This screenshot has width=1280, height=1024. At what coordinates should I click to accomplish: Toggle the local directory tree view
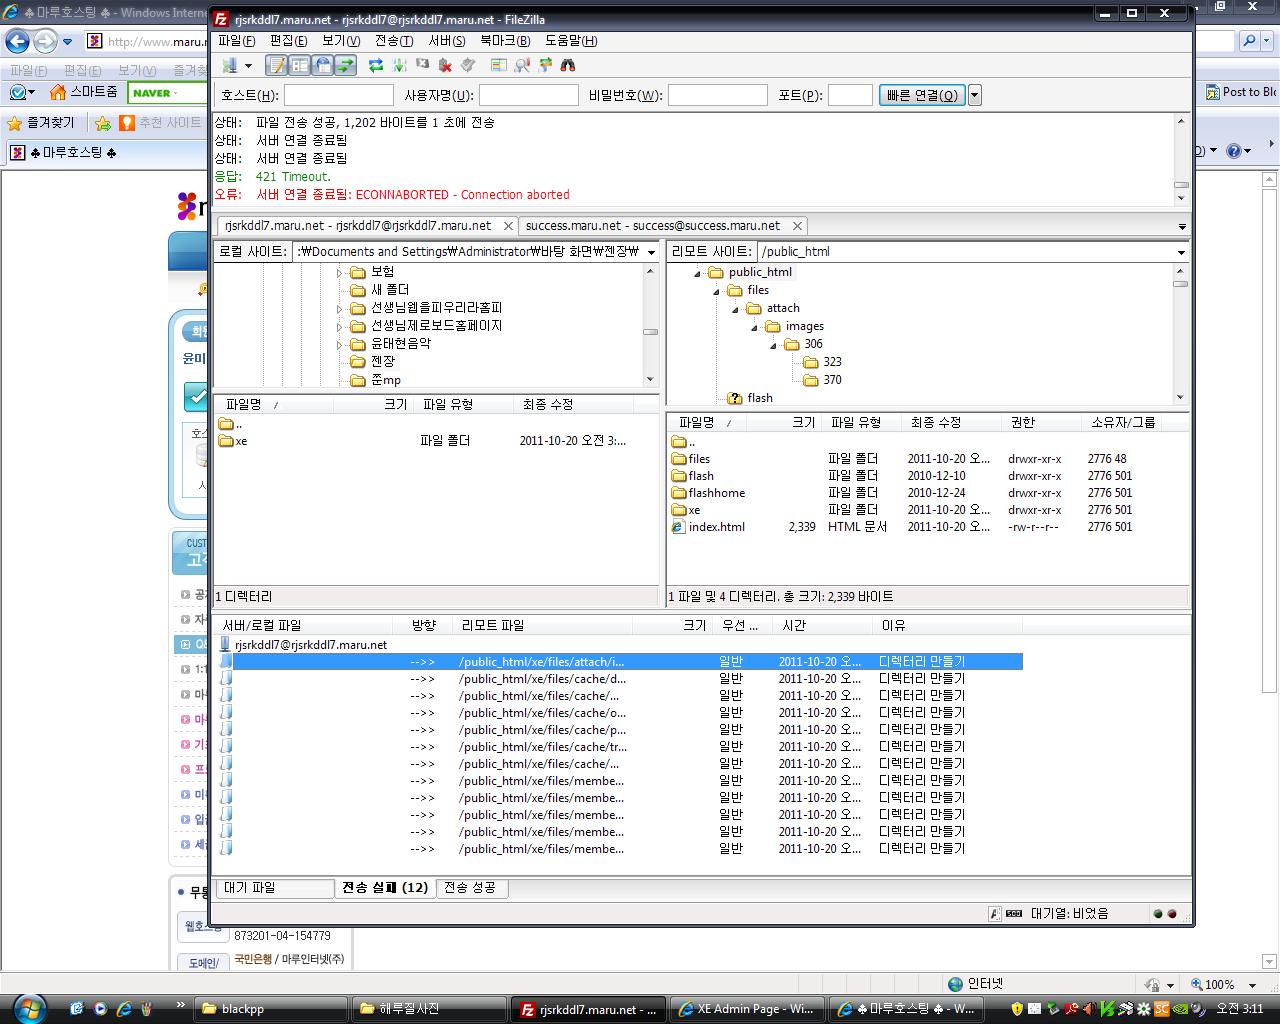[299, 66]
